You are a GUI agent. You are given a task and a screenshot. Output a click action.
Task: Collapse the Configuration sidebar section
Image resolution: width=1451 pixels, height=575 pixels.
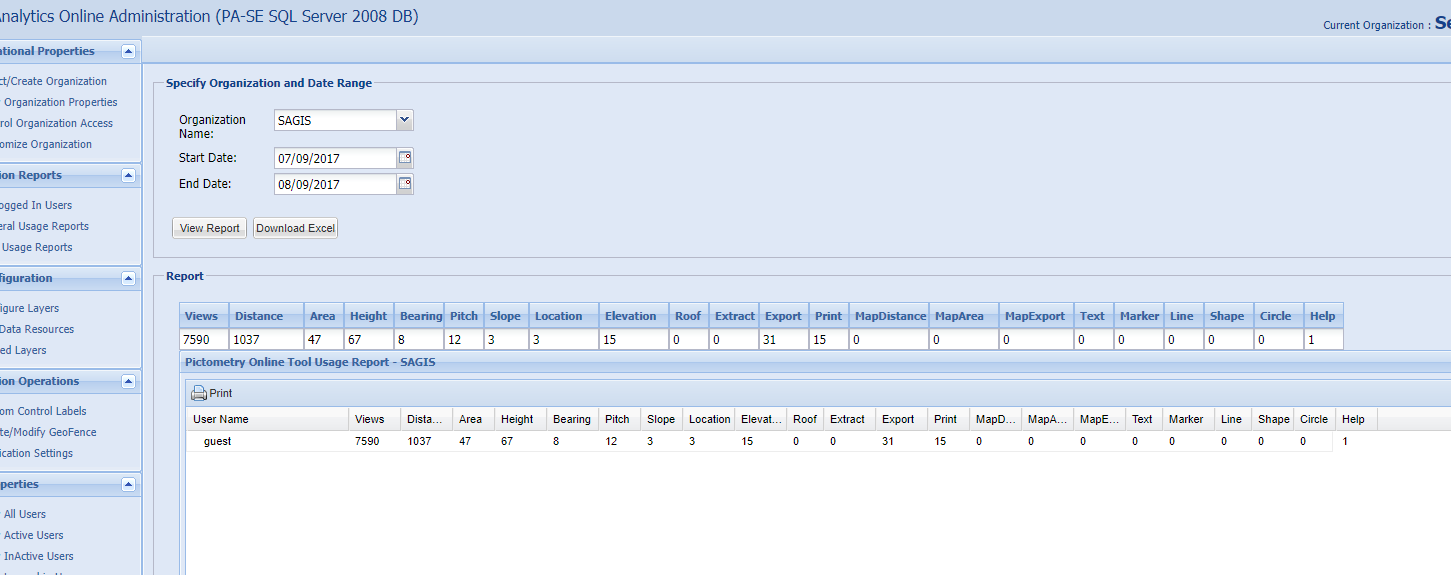128,278
